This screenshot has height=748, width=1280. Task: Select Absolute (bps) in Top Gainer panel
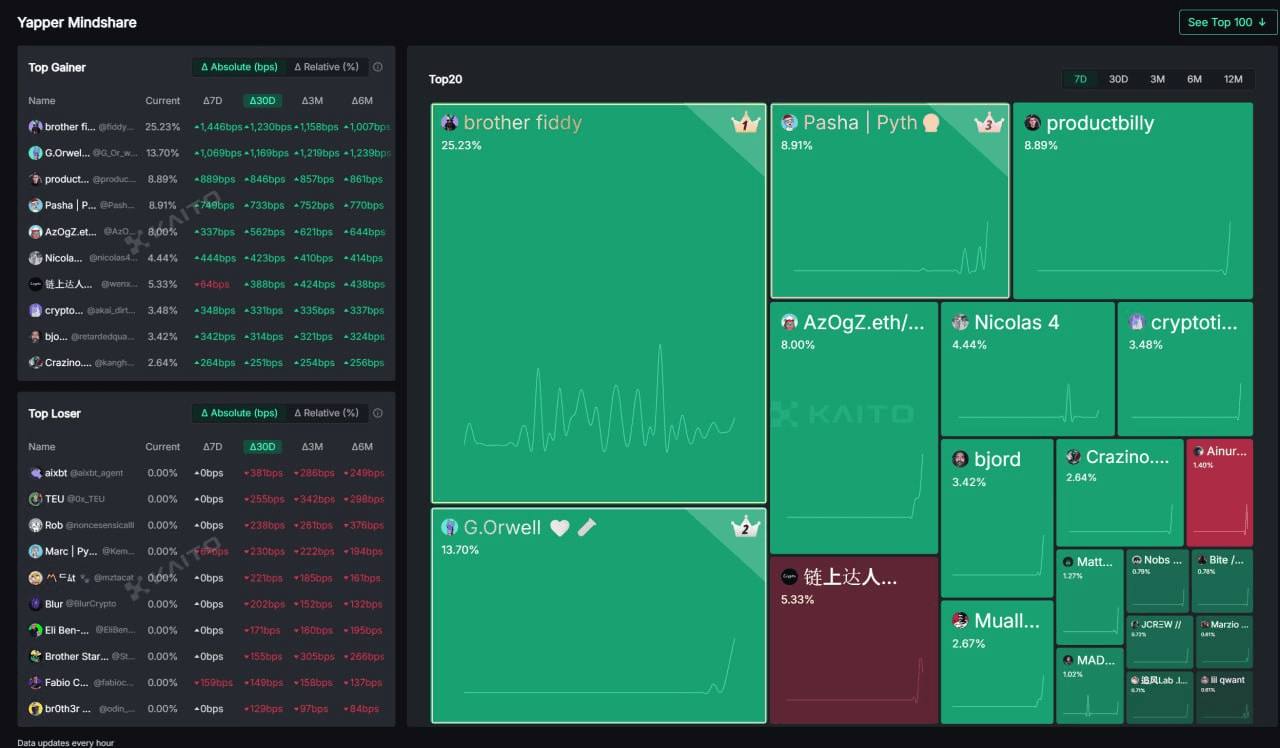[x=239, y=67]
